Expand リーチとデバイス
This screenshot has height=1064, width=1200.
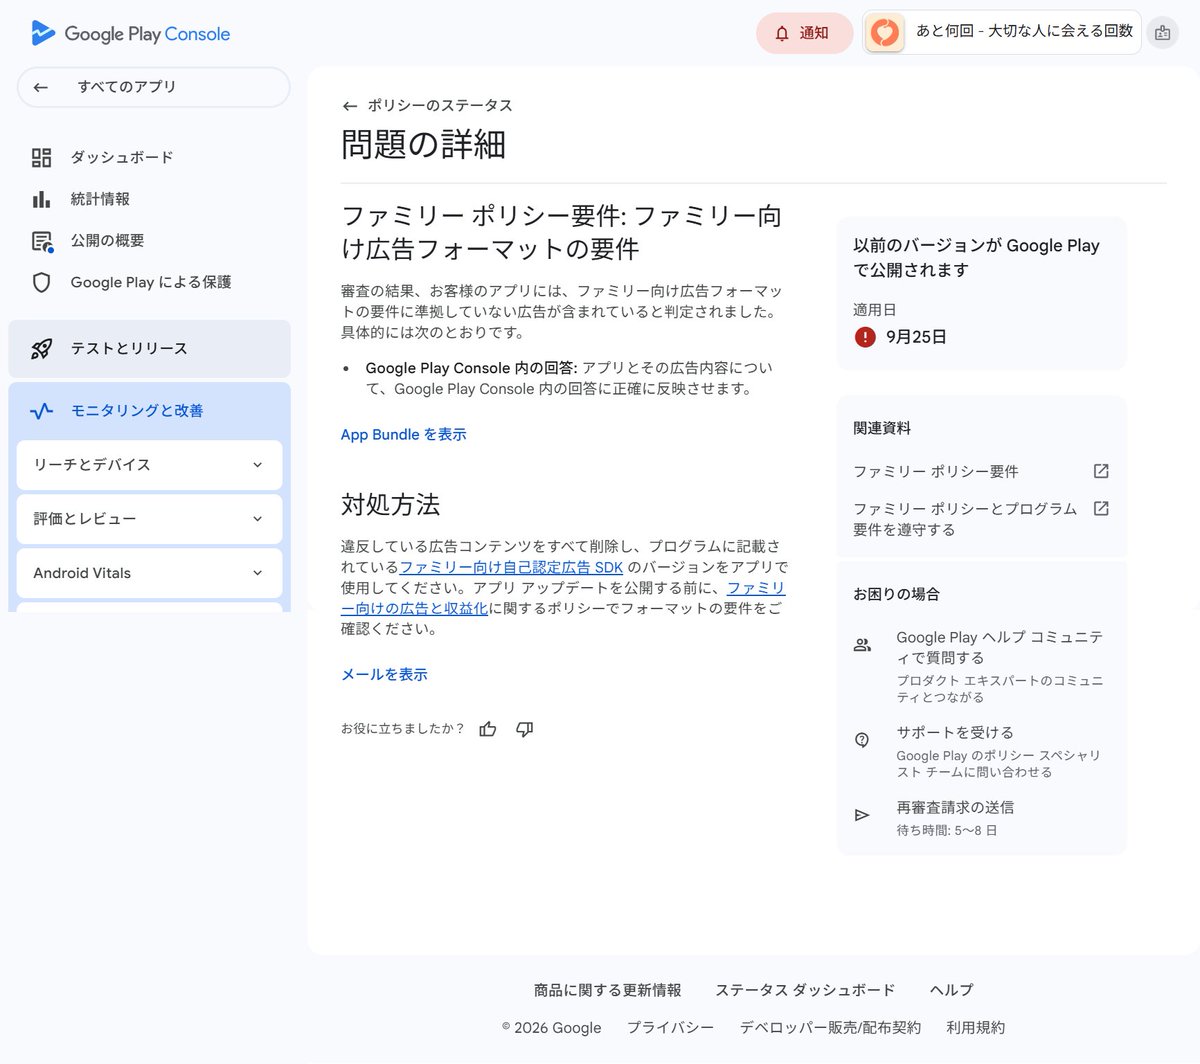point(149,465)
